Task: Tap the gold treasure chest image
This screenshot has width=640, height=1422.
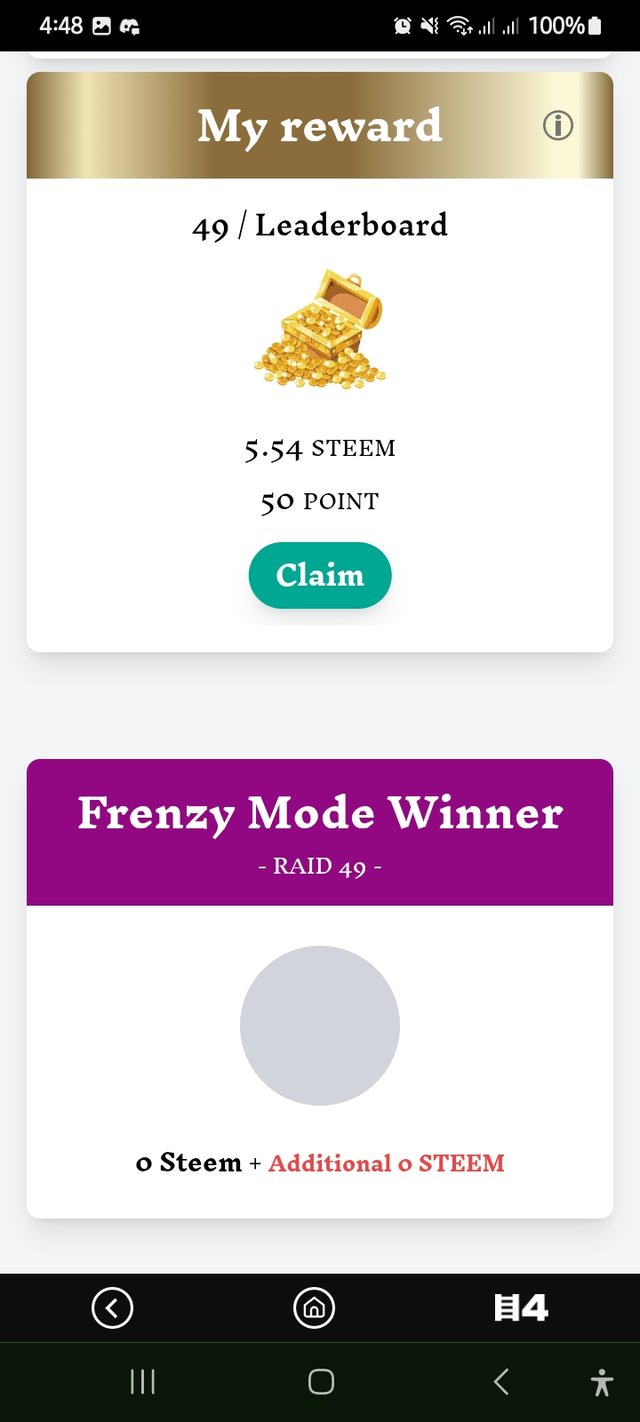Action: 320,328
